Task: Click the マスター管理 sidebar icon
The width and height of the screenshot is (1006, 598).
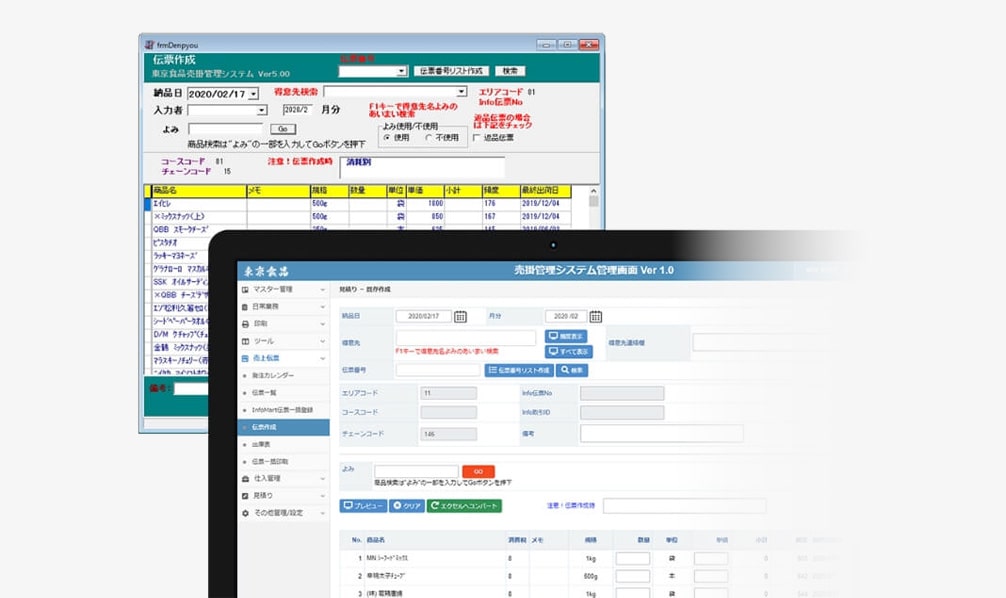Action: click(246, 290)
